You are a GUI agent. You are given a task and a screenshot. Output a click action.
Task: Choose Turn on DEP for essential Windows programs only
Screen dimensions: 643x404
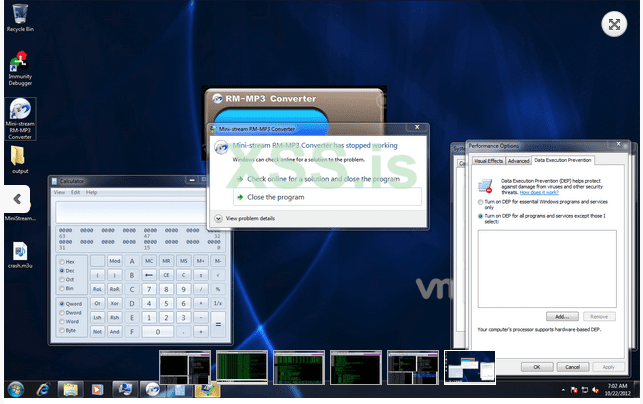point(480,203)
